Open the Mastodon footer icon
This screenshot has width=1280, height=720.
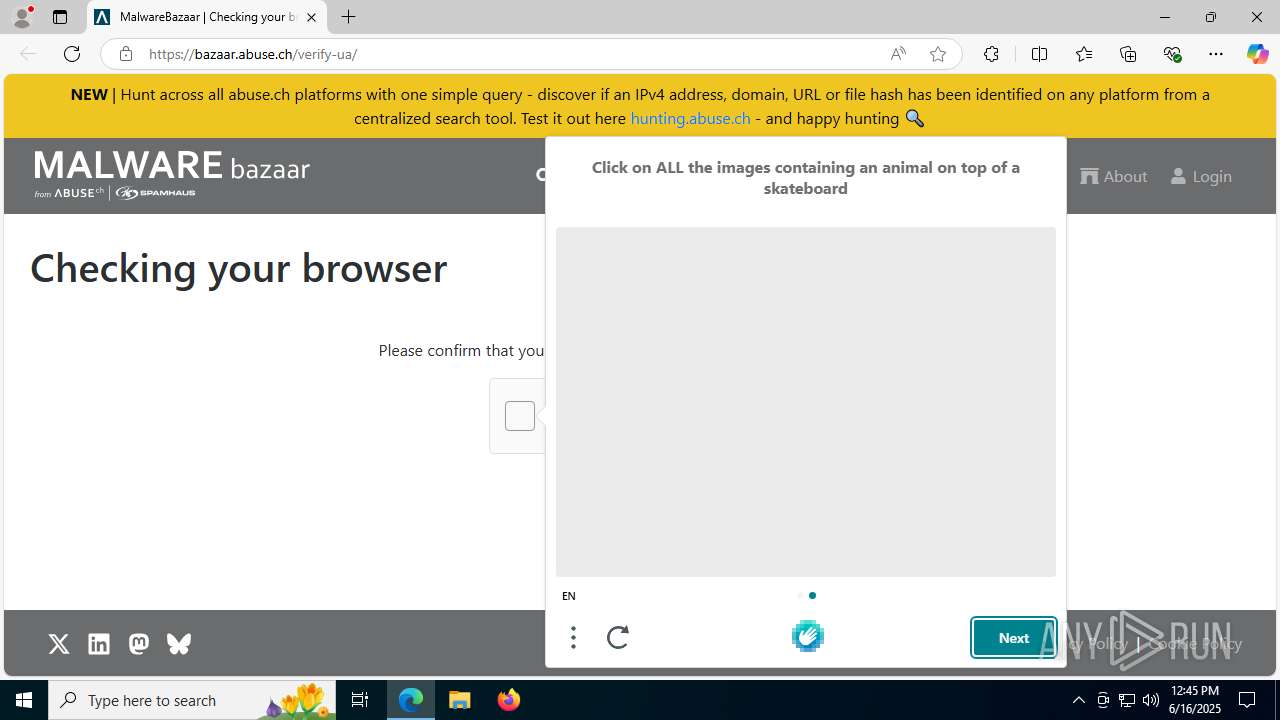pos(139,644)
